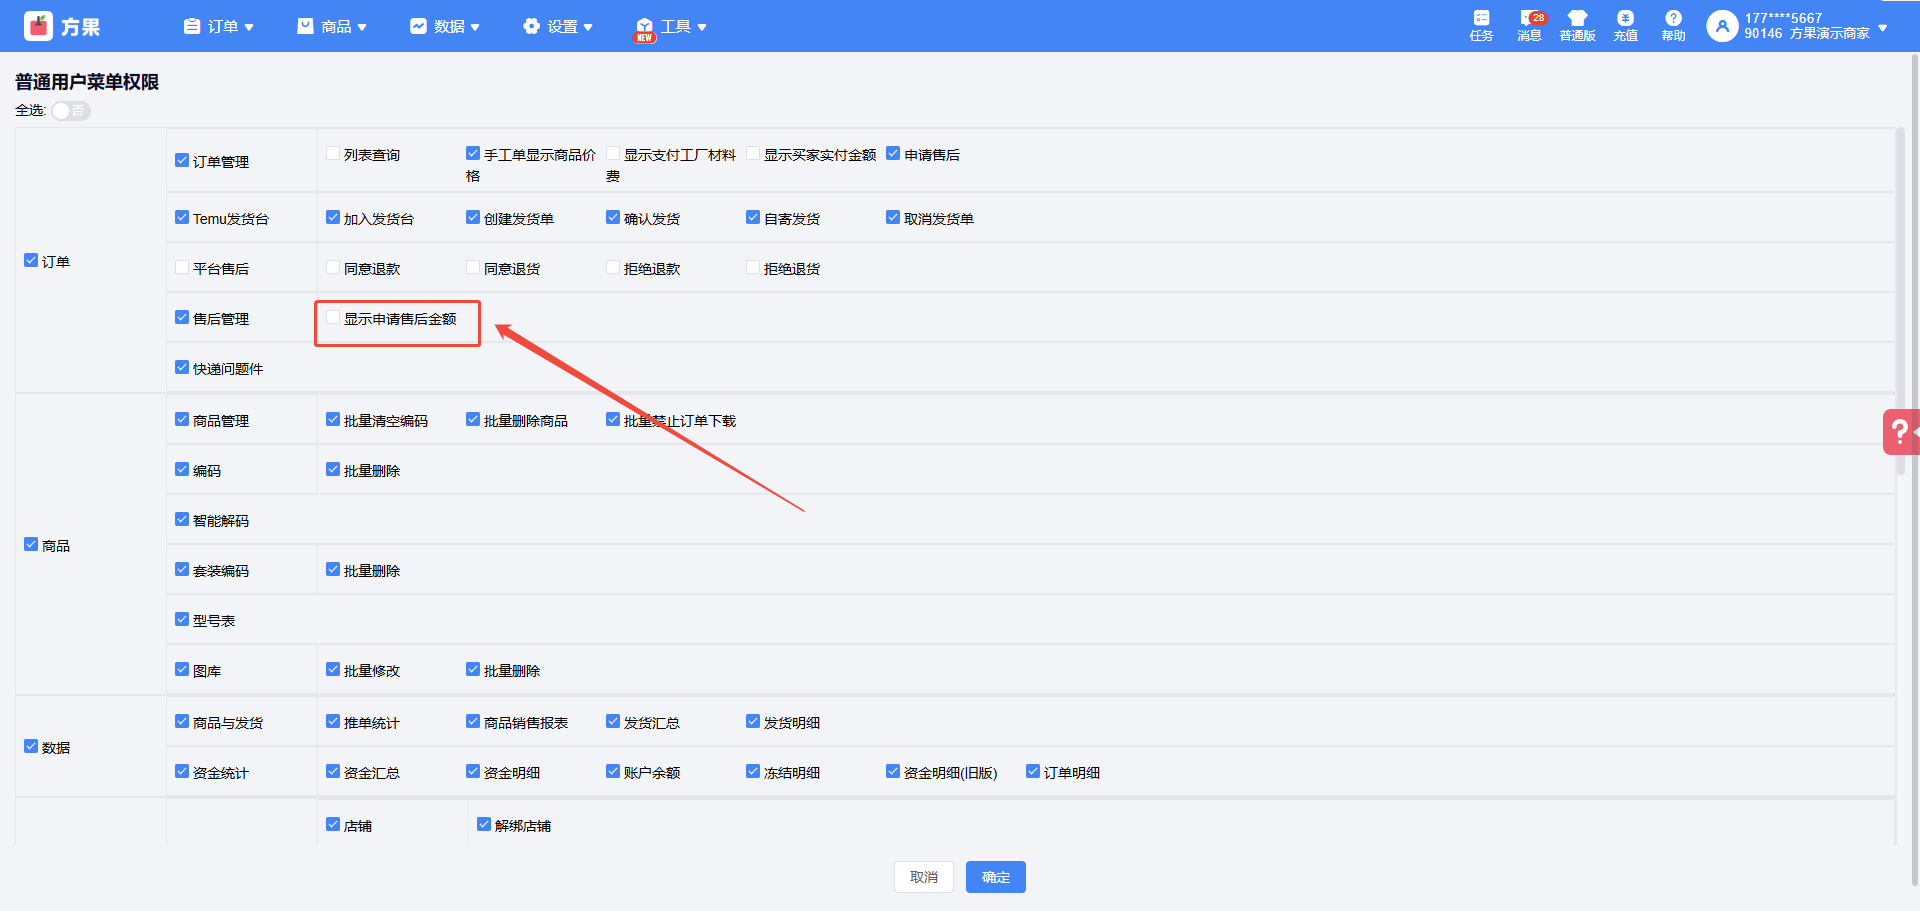Check the 显示买家实付金额 checkbox
Screen dimensions: 1920x911
tap(753, 154)
